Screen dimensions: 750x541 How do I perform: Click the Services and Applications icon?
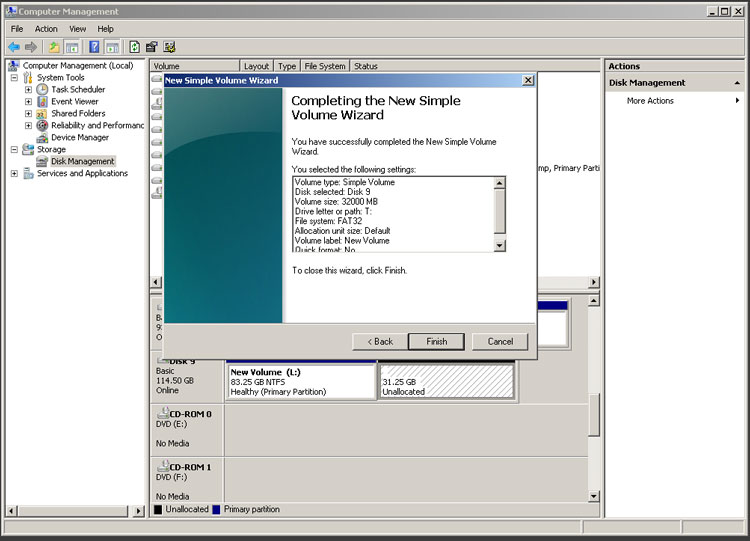pyautogui.click(x=28, y=173)
